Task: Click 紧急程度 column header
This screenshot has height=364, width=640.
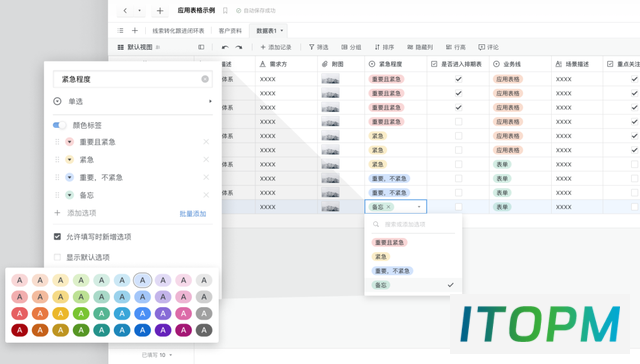Action: tap(395, 64)
